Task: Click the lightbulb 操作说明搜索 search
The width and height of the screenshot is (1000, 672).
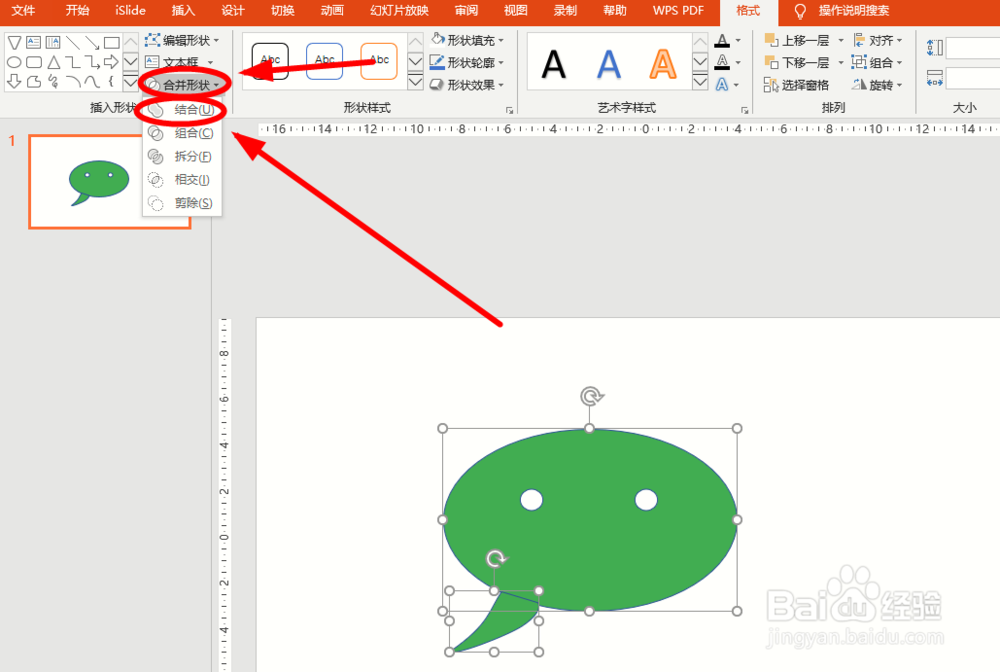Action: coord(841,11)
